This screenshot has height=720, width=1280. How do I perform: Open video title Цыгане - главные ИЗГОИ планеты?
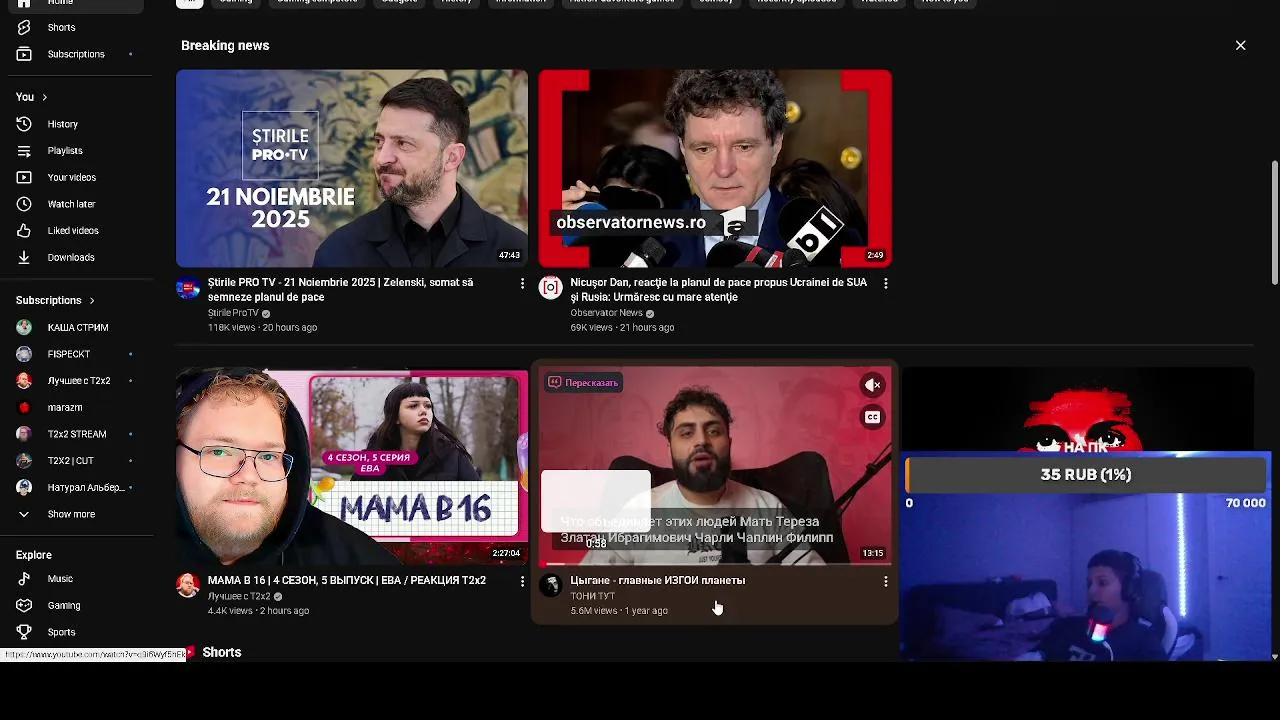[657, 580]
